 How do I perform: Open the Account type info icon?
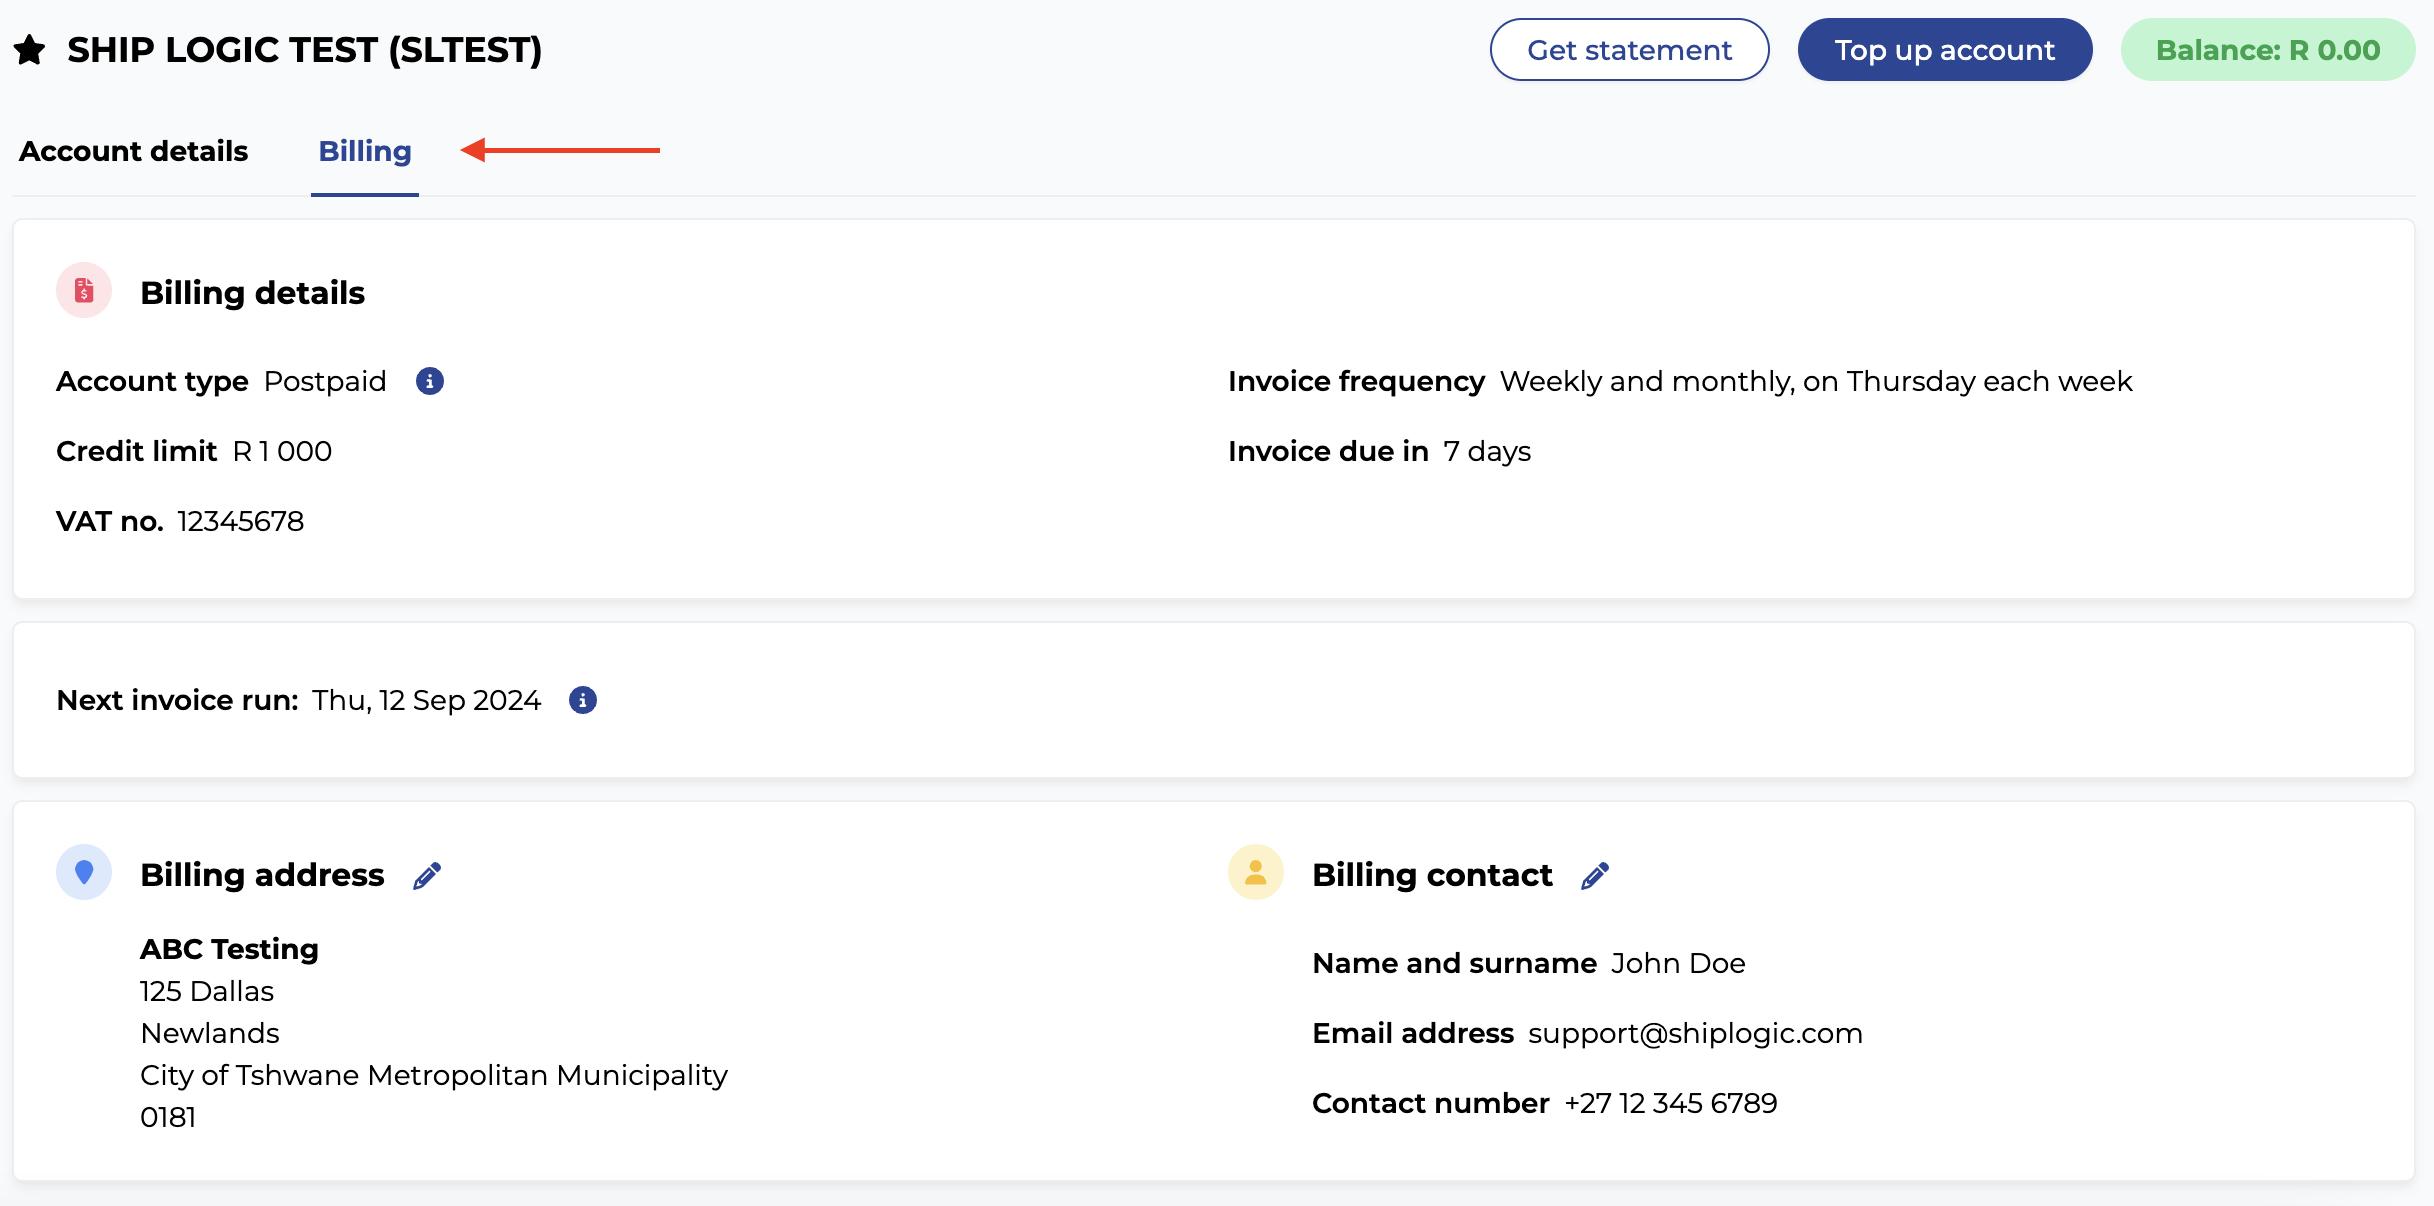430,381
